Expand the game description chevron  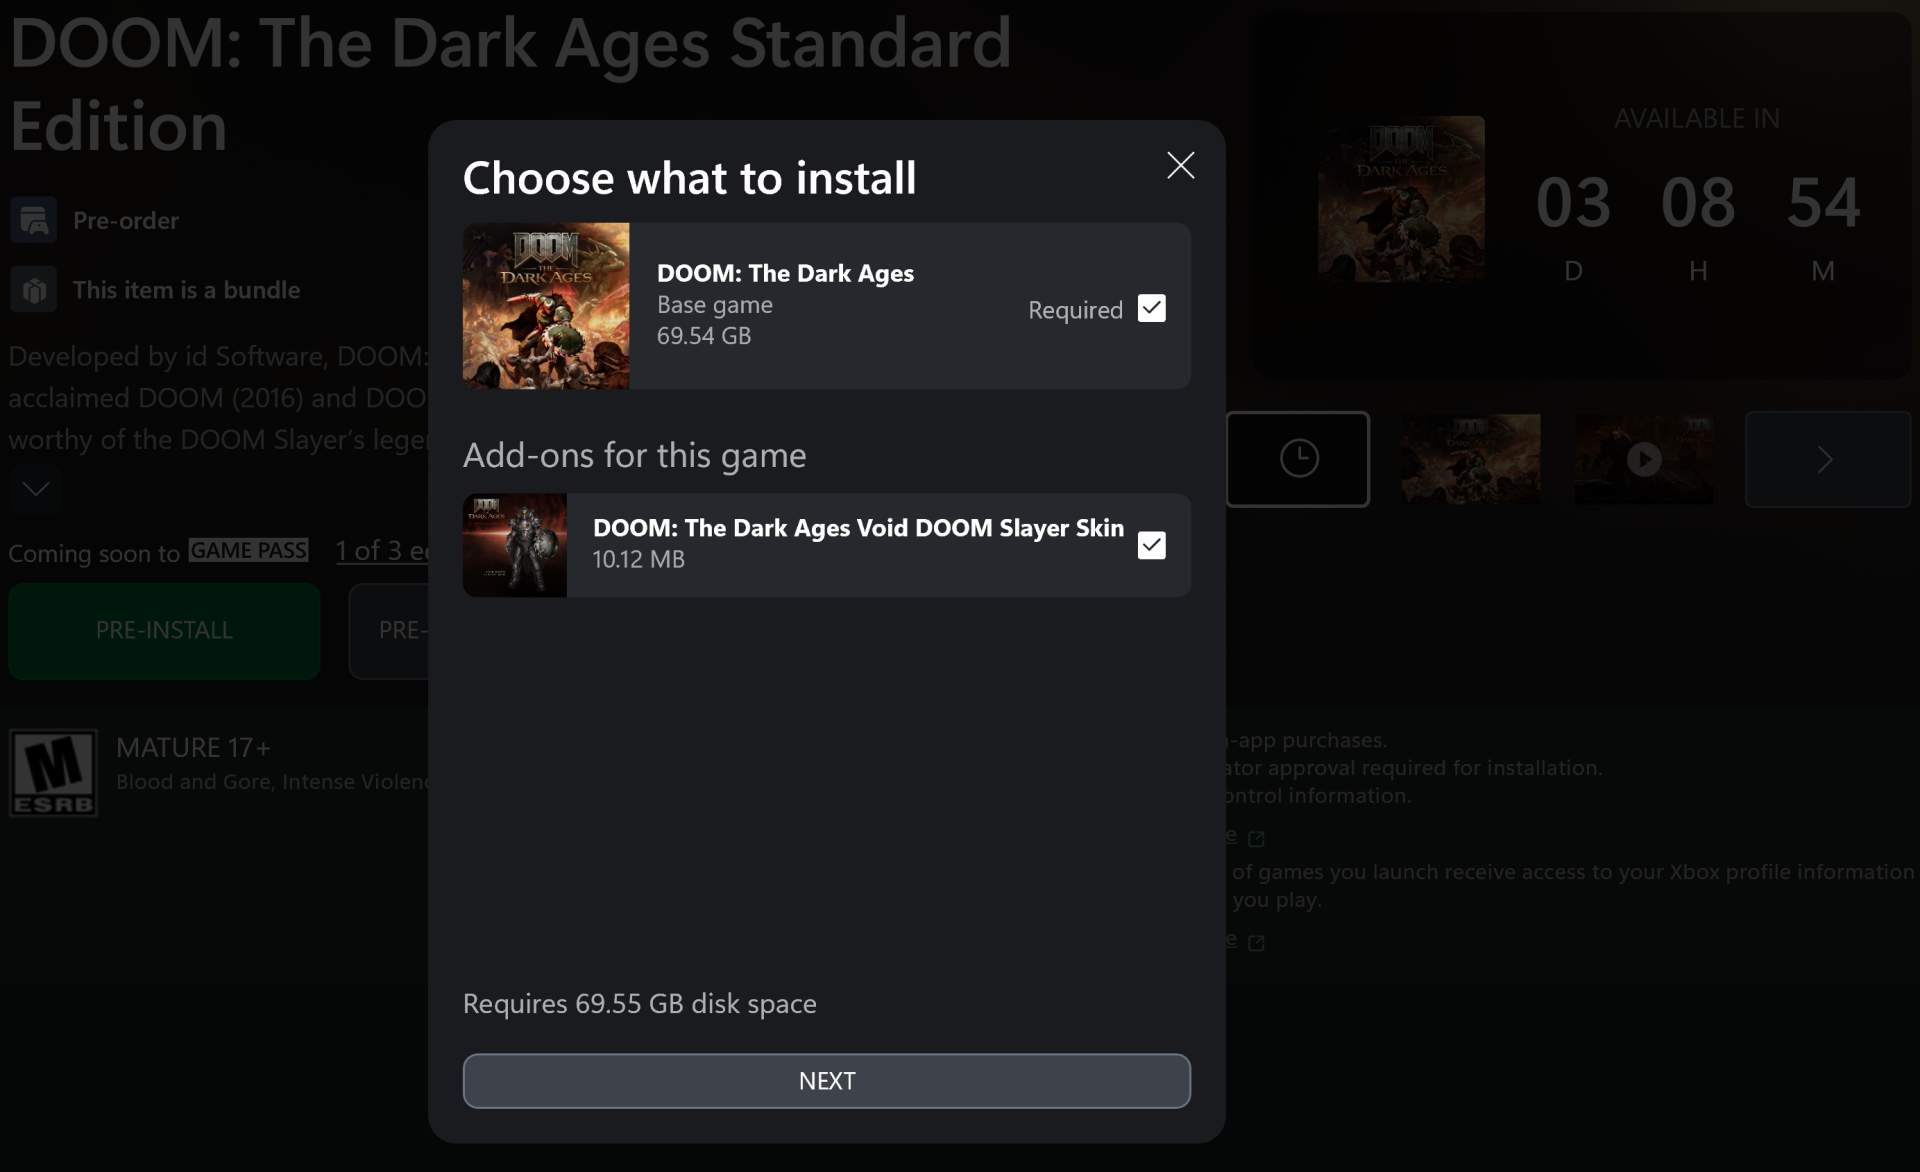point(35,489)
